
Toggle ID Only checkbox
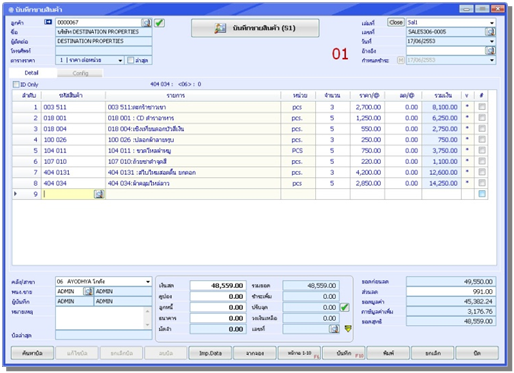[16, 84]
